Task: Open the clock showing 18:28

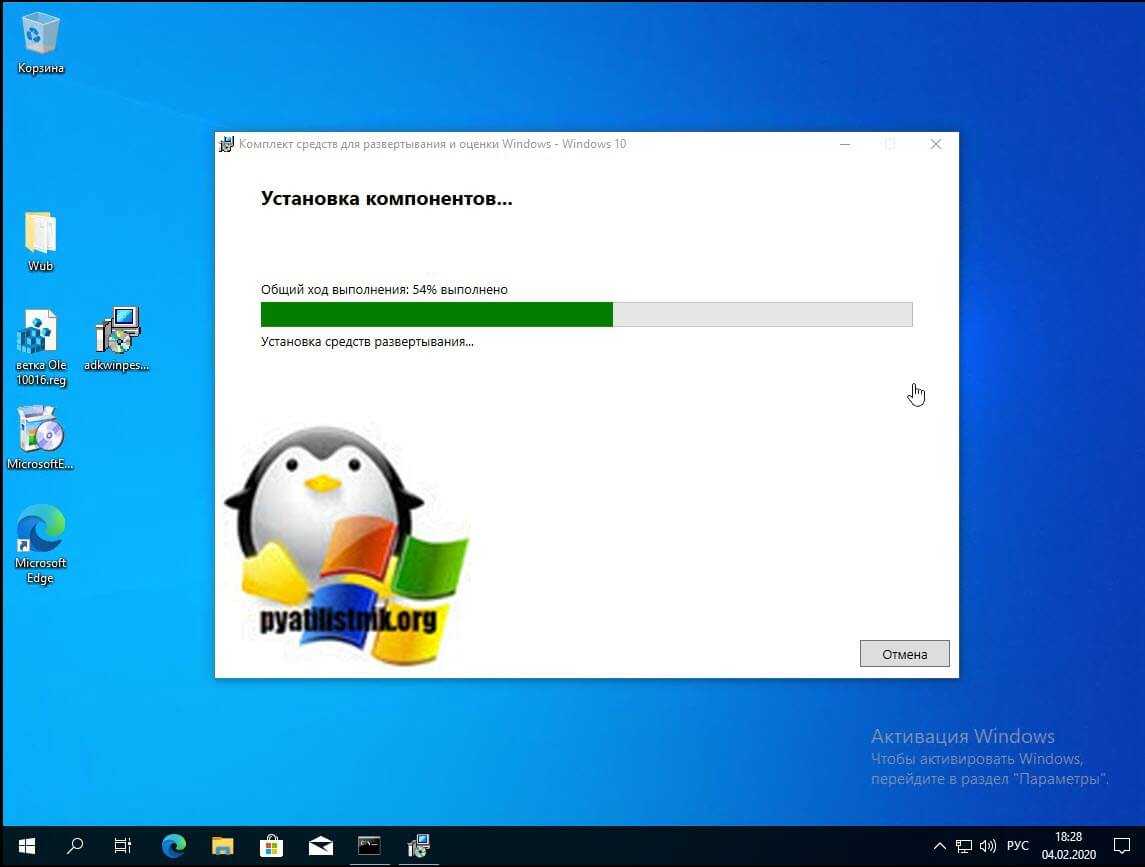Action: 1068,846
